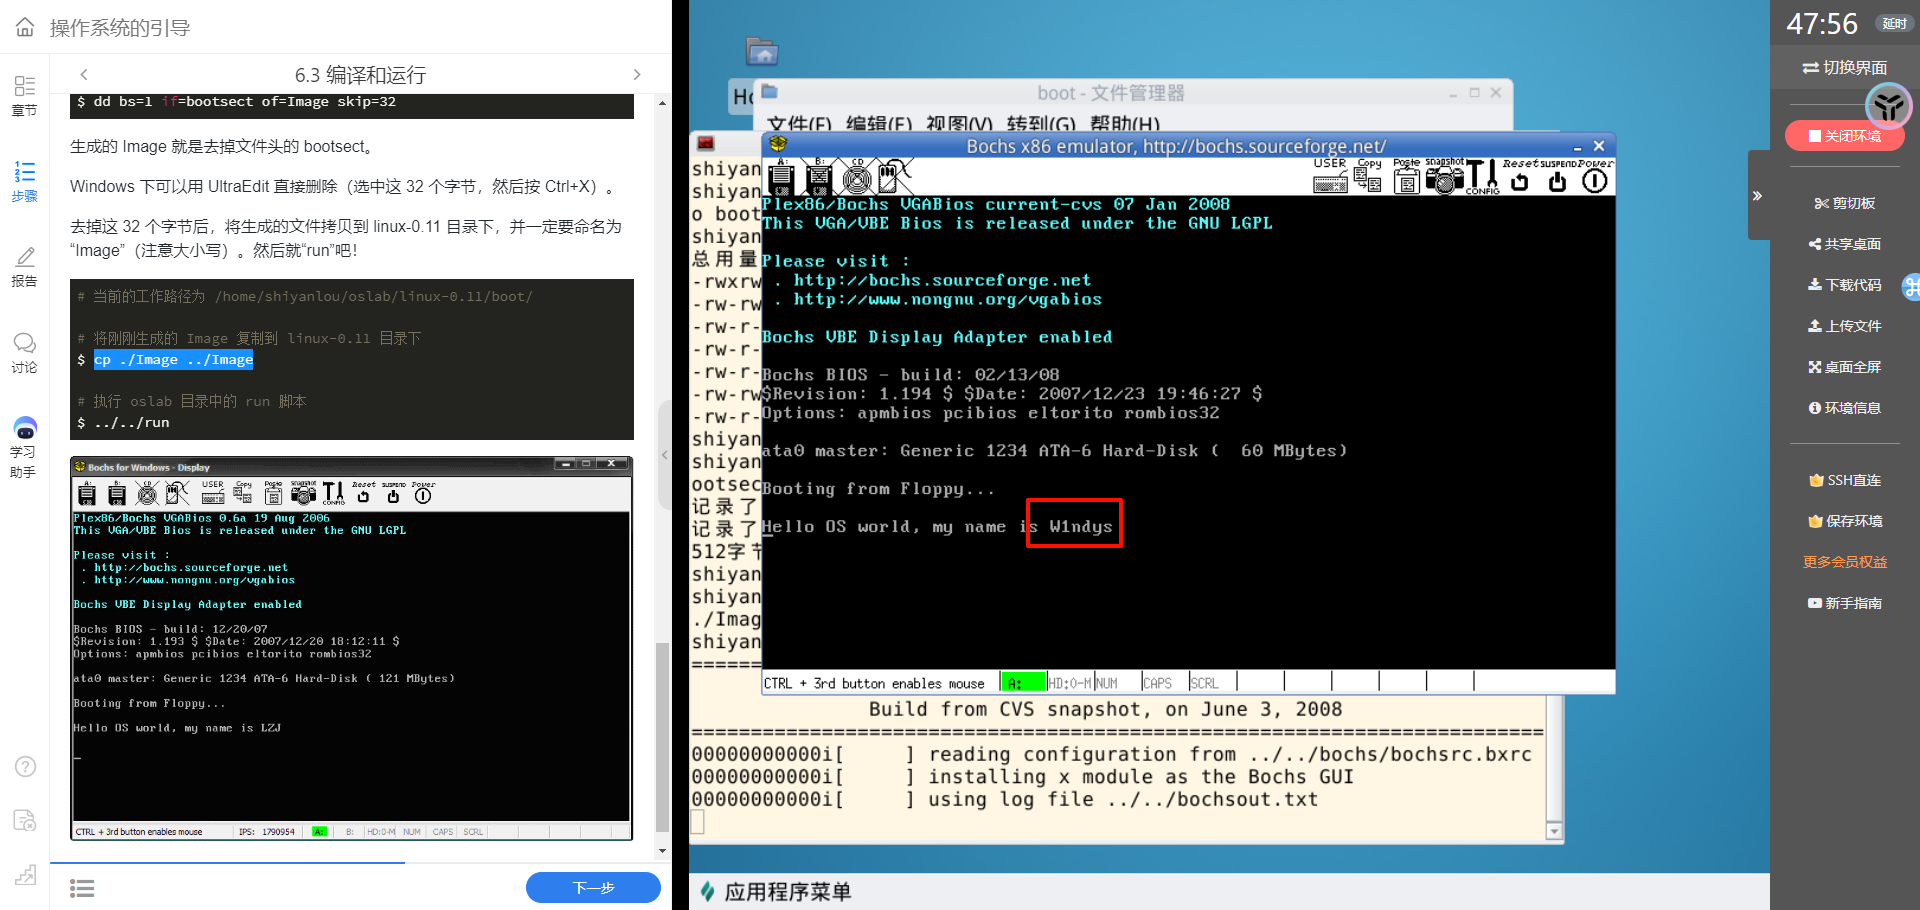Open the 文件(F) menu in file manager

798,124
